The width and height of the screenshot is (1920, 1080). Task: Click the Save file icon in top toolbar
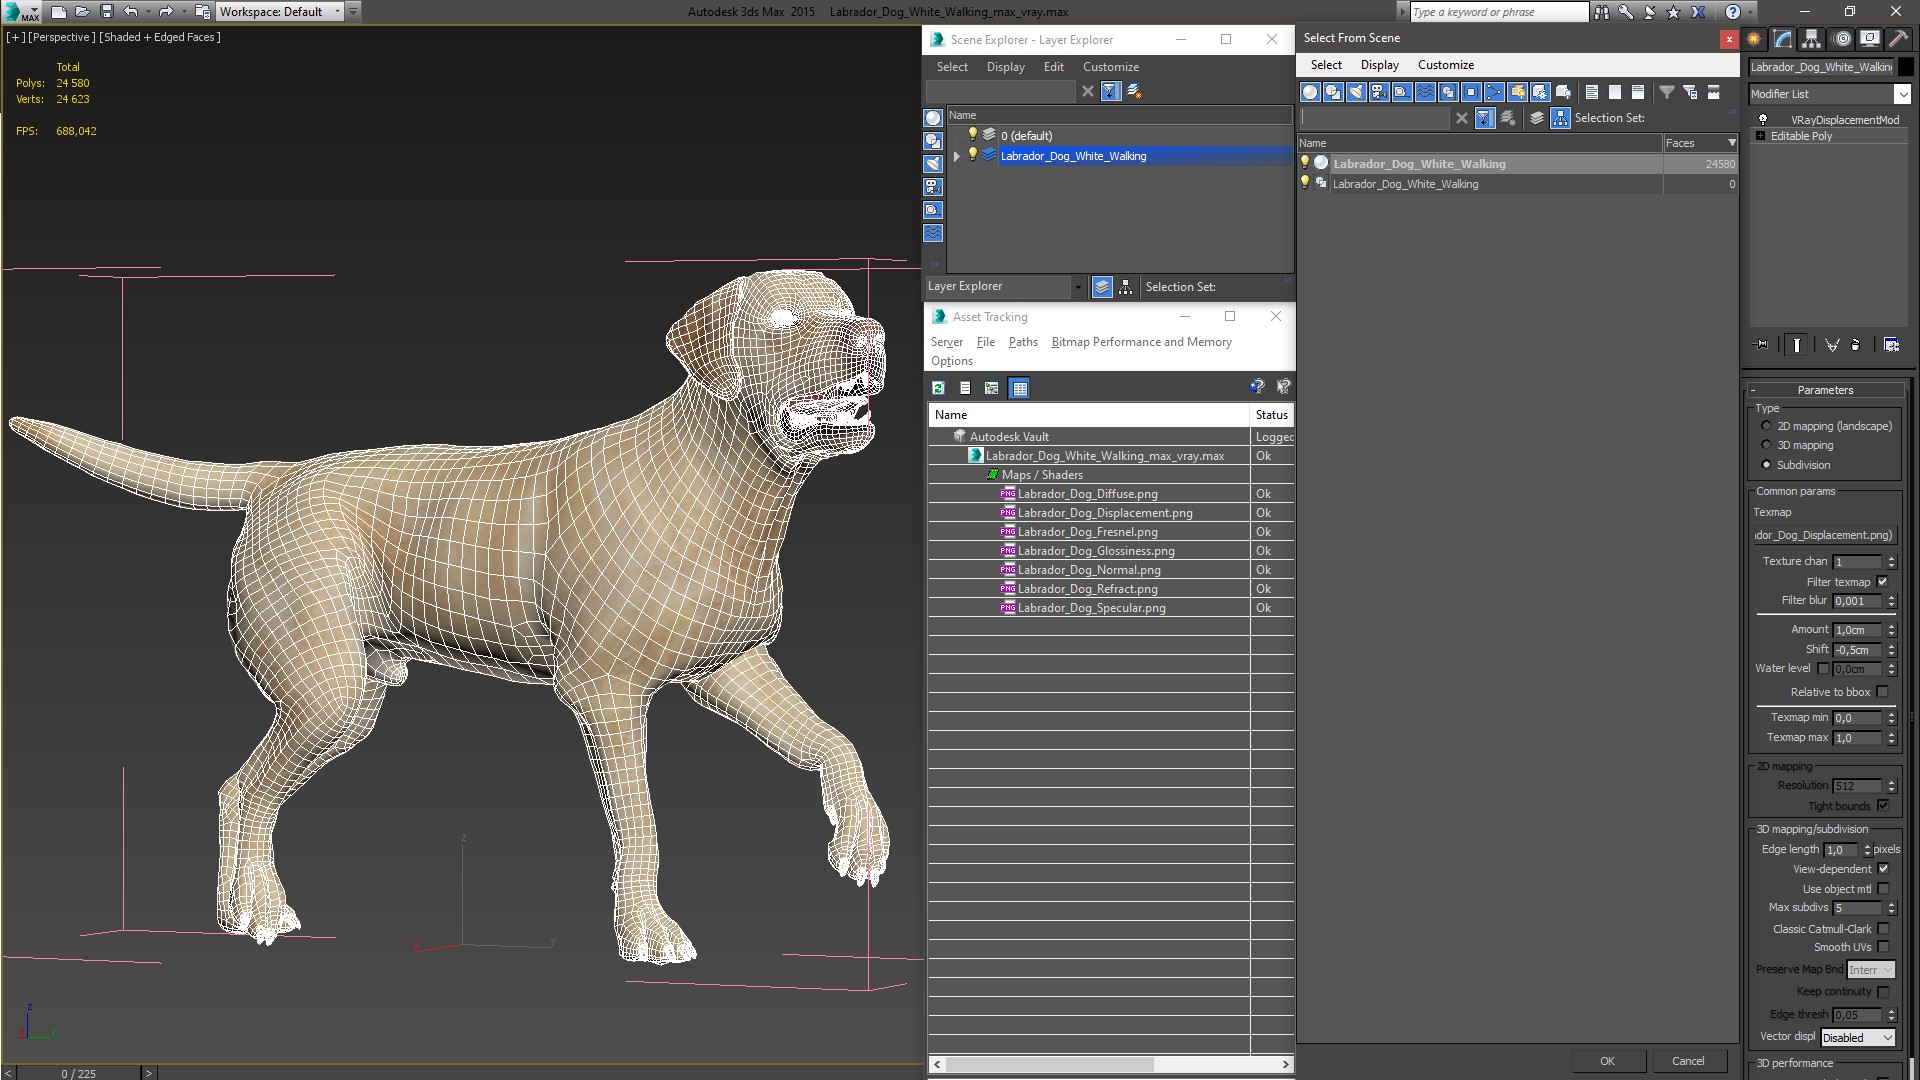pos(106,12)
